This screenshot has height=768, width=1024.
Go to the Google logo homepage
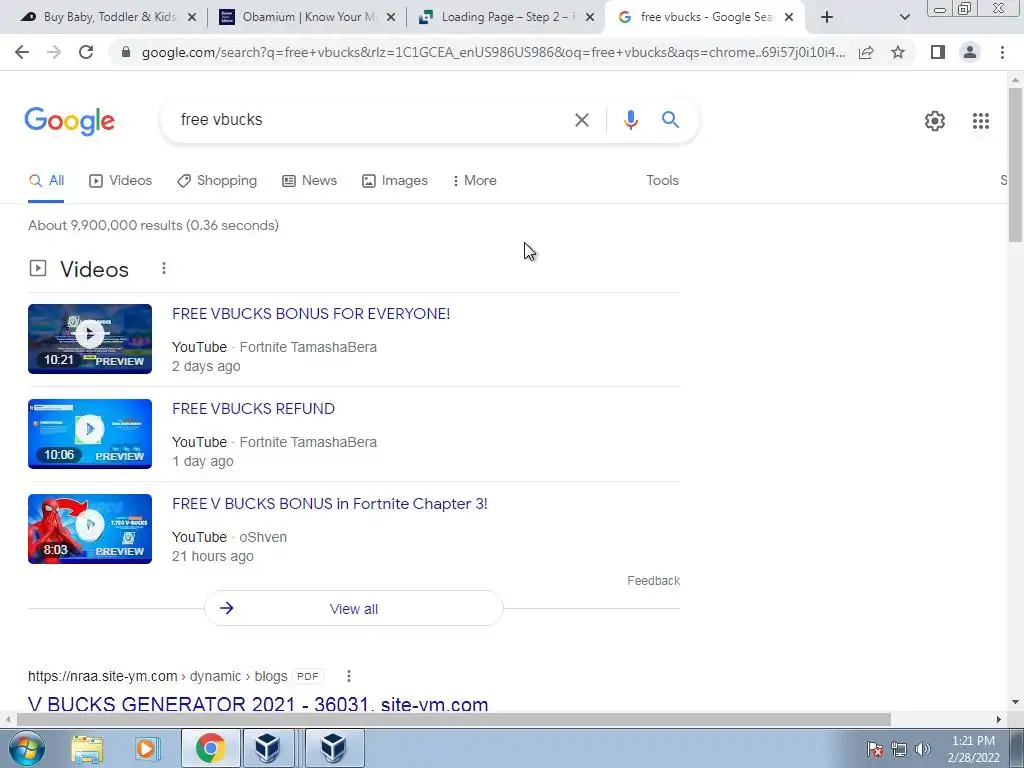(70, 121)
